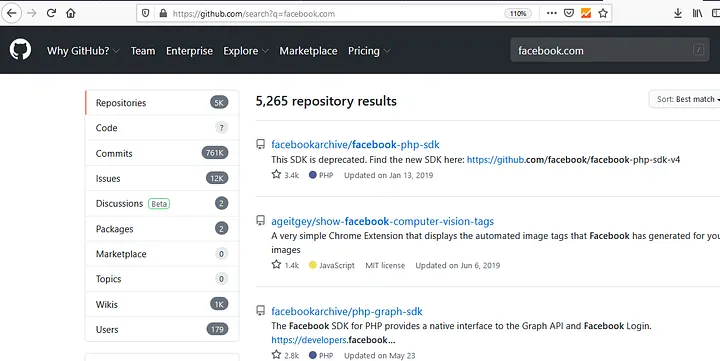Expand the Why GitHub? dropdown
Screen dimensions: 720x361
tap(83, 51)
